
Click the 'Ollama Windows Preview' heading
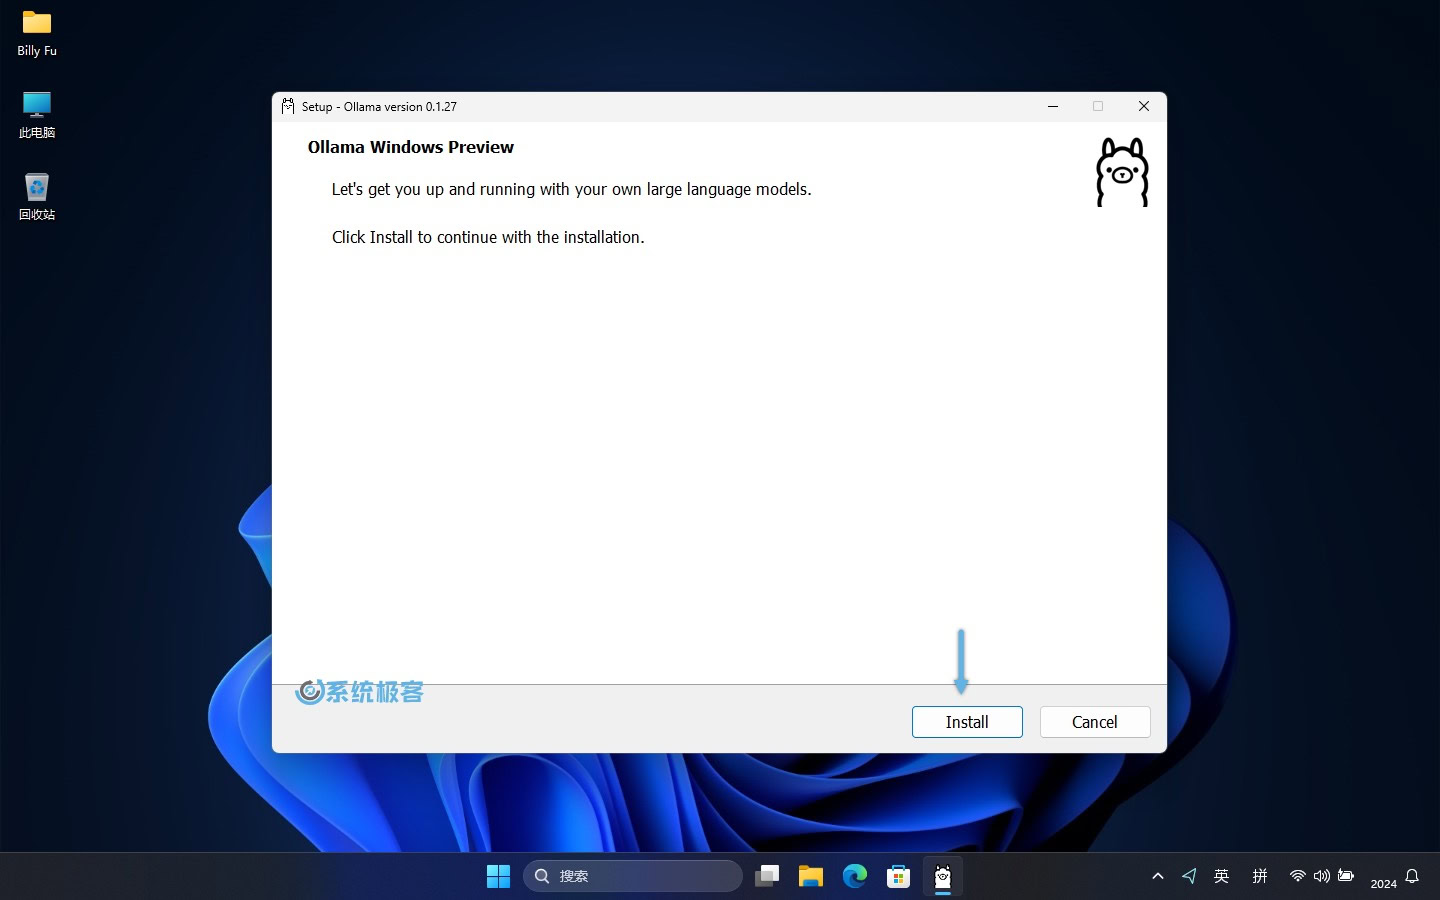point(411,147)
